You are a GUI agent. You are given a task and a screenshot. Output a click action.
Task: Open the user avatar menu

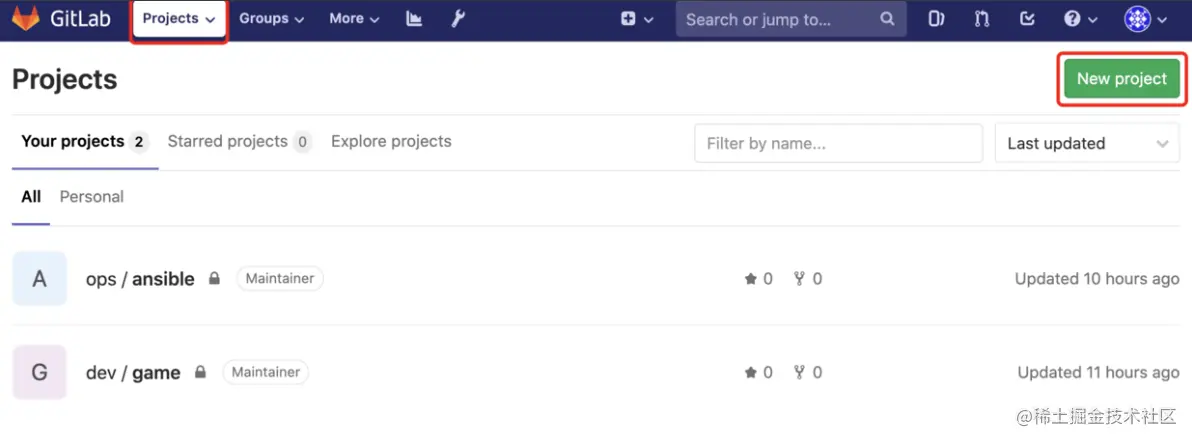(x=1145, y=19)
